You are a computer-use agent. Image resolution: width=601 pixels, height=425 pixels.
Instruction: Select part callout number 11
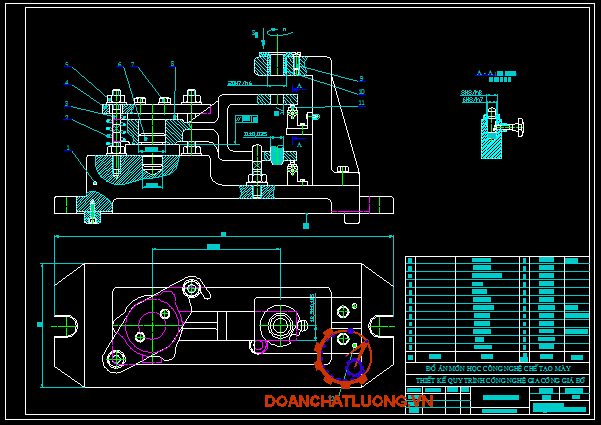(361, 103)
